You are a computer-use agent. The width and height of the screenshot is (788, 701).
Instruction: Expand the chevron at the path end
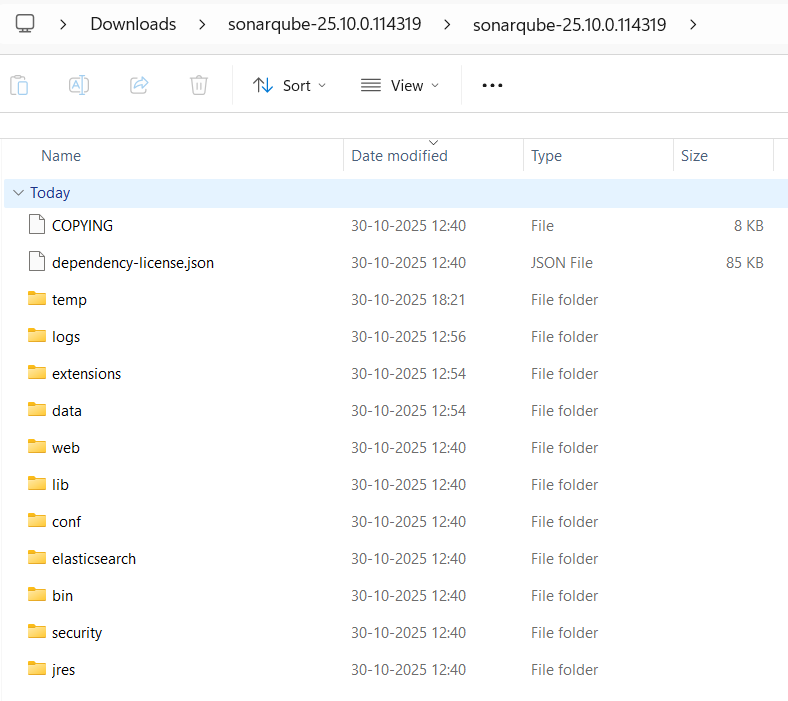[693, 24]
